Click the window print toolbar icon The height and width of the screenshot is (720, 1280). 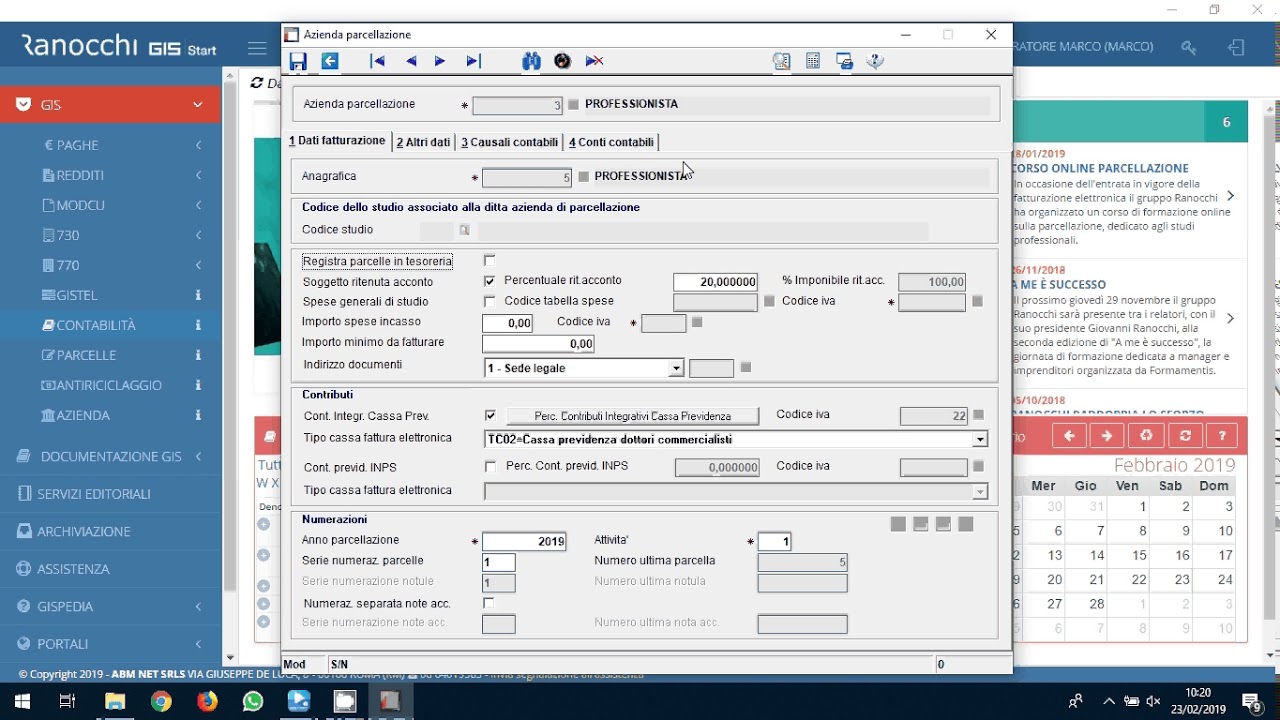point(845,62)
